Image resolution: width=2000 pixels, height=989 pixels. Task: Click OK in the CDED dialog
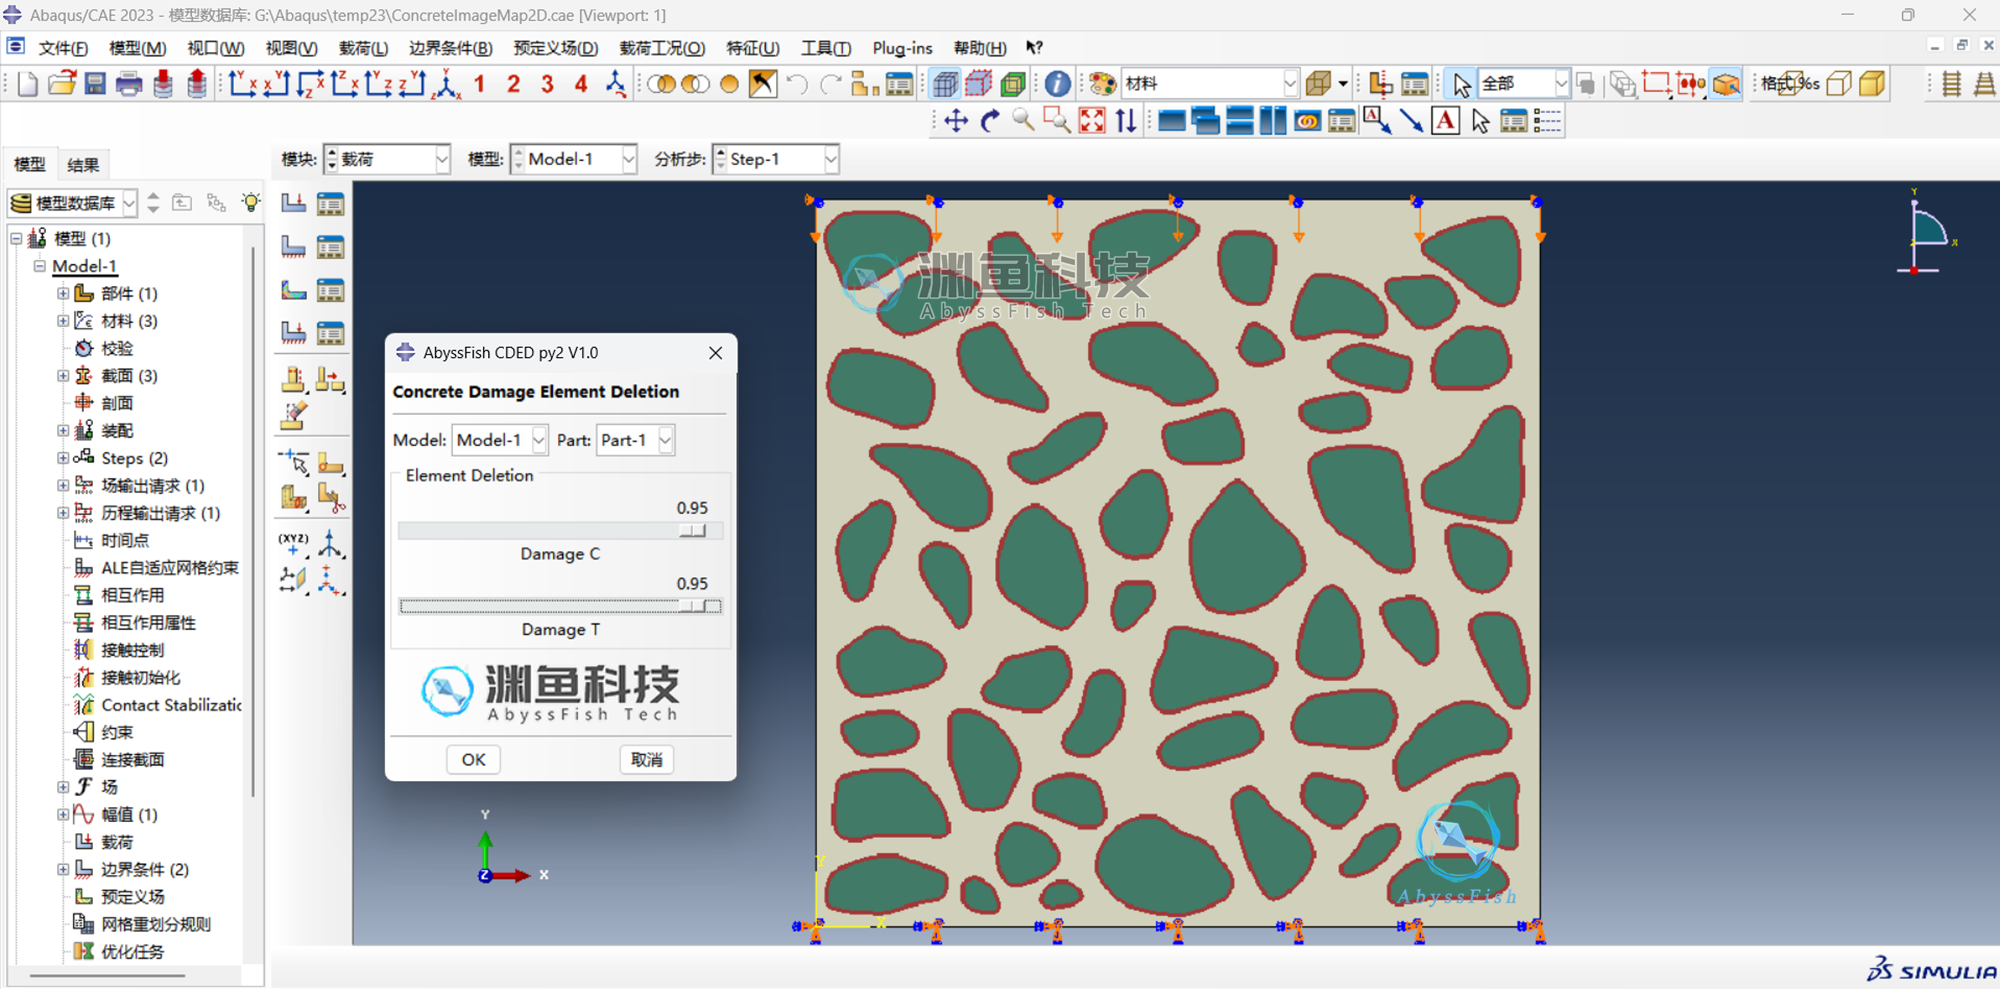(x=474, y=760)
